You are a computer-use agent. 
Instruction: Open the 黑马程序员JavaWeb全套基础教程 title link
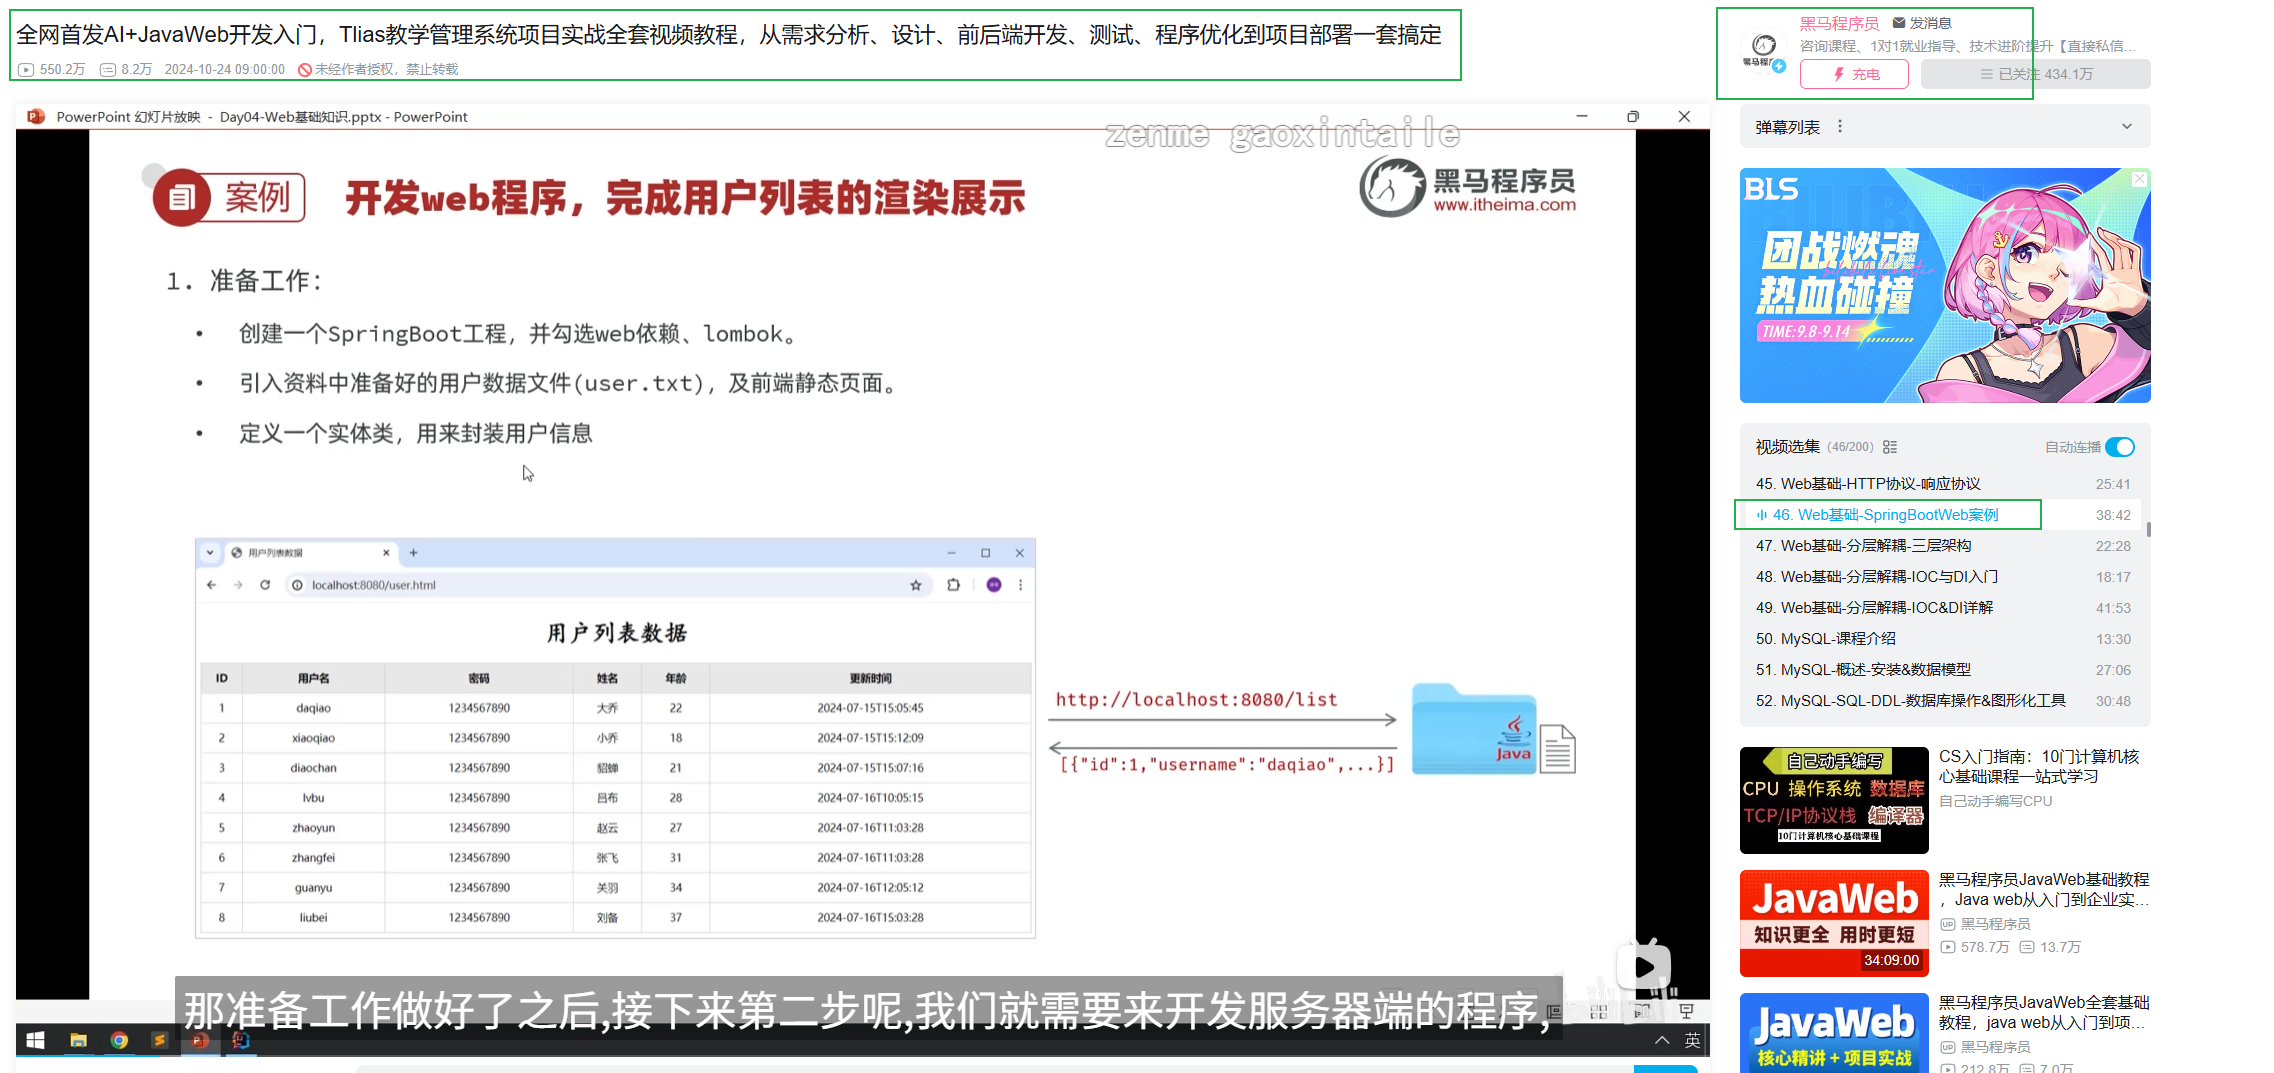(x=2043, y=1012)
